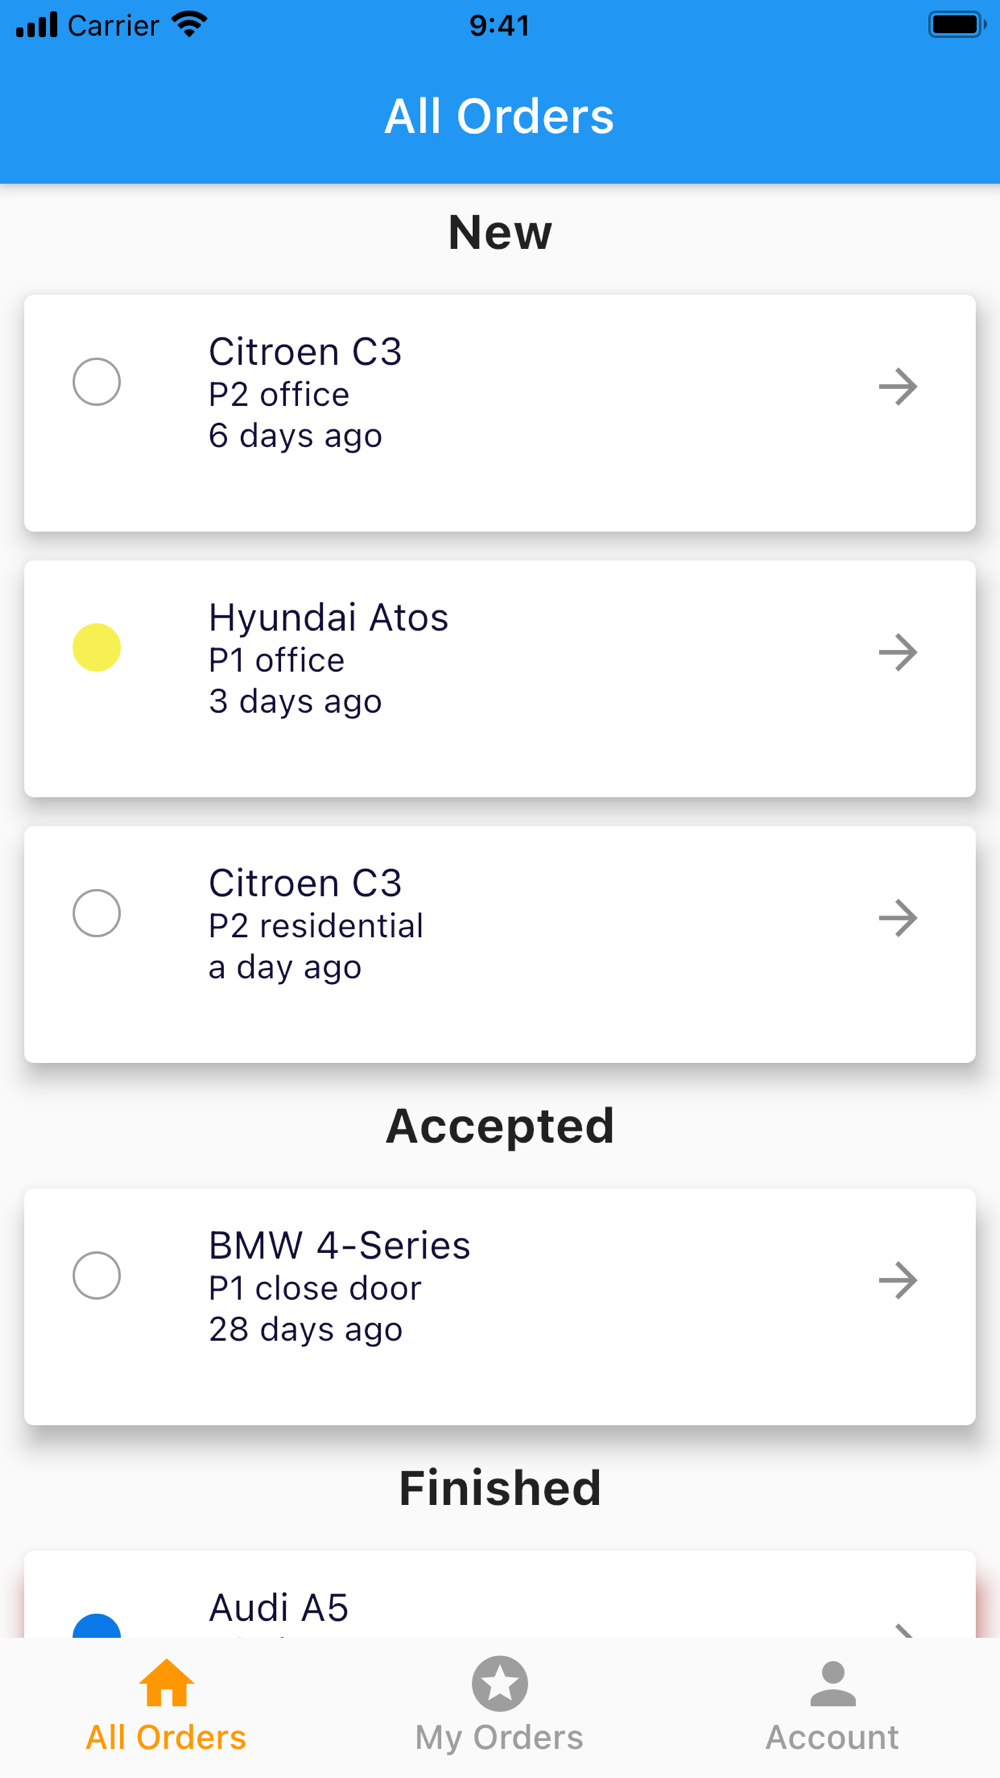Tap the orange house All Orders icon
The width and height of the screenshot is (1000, 1778).
pos(166,1682)
